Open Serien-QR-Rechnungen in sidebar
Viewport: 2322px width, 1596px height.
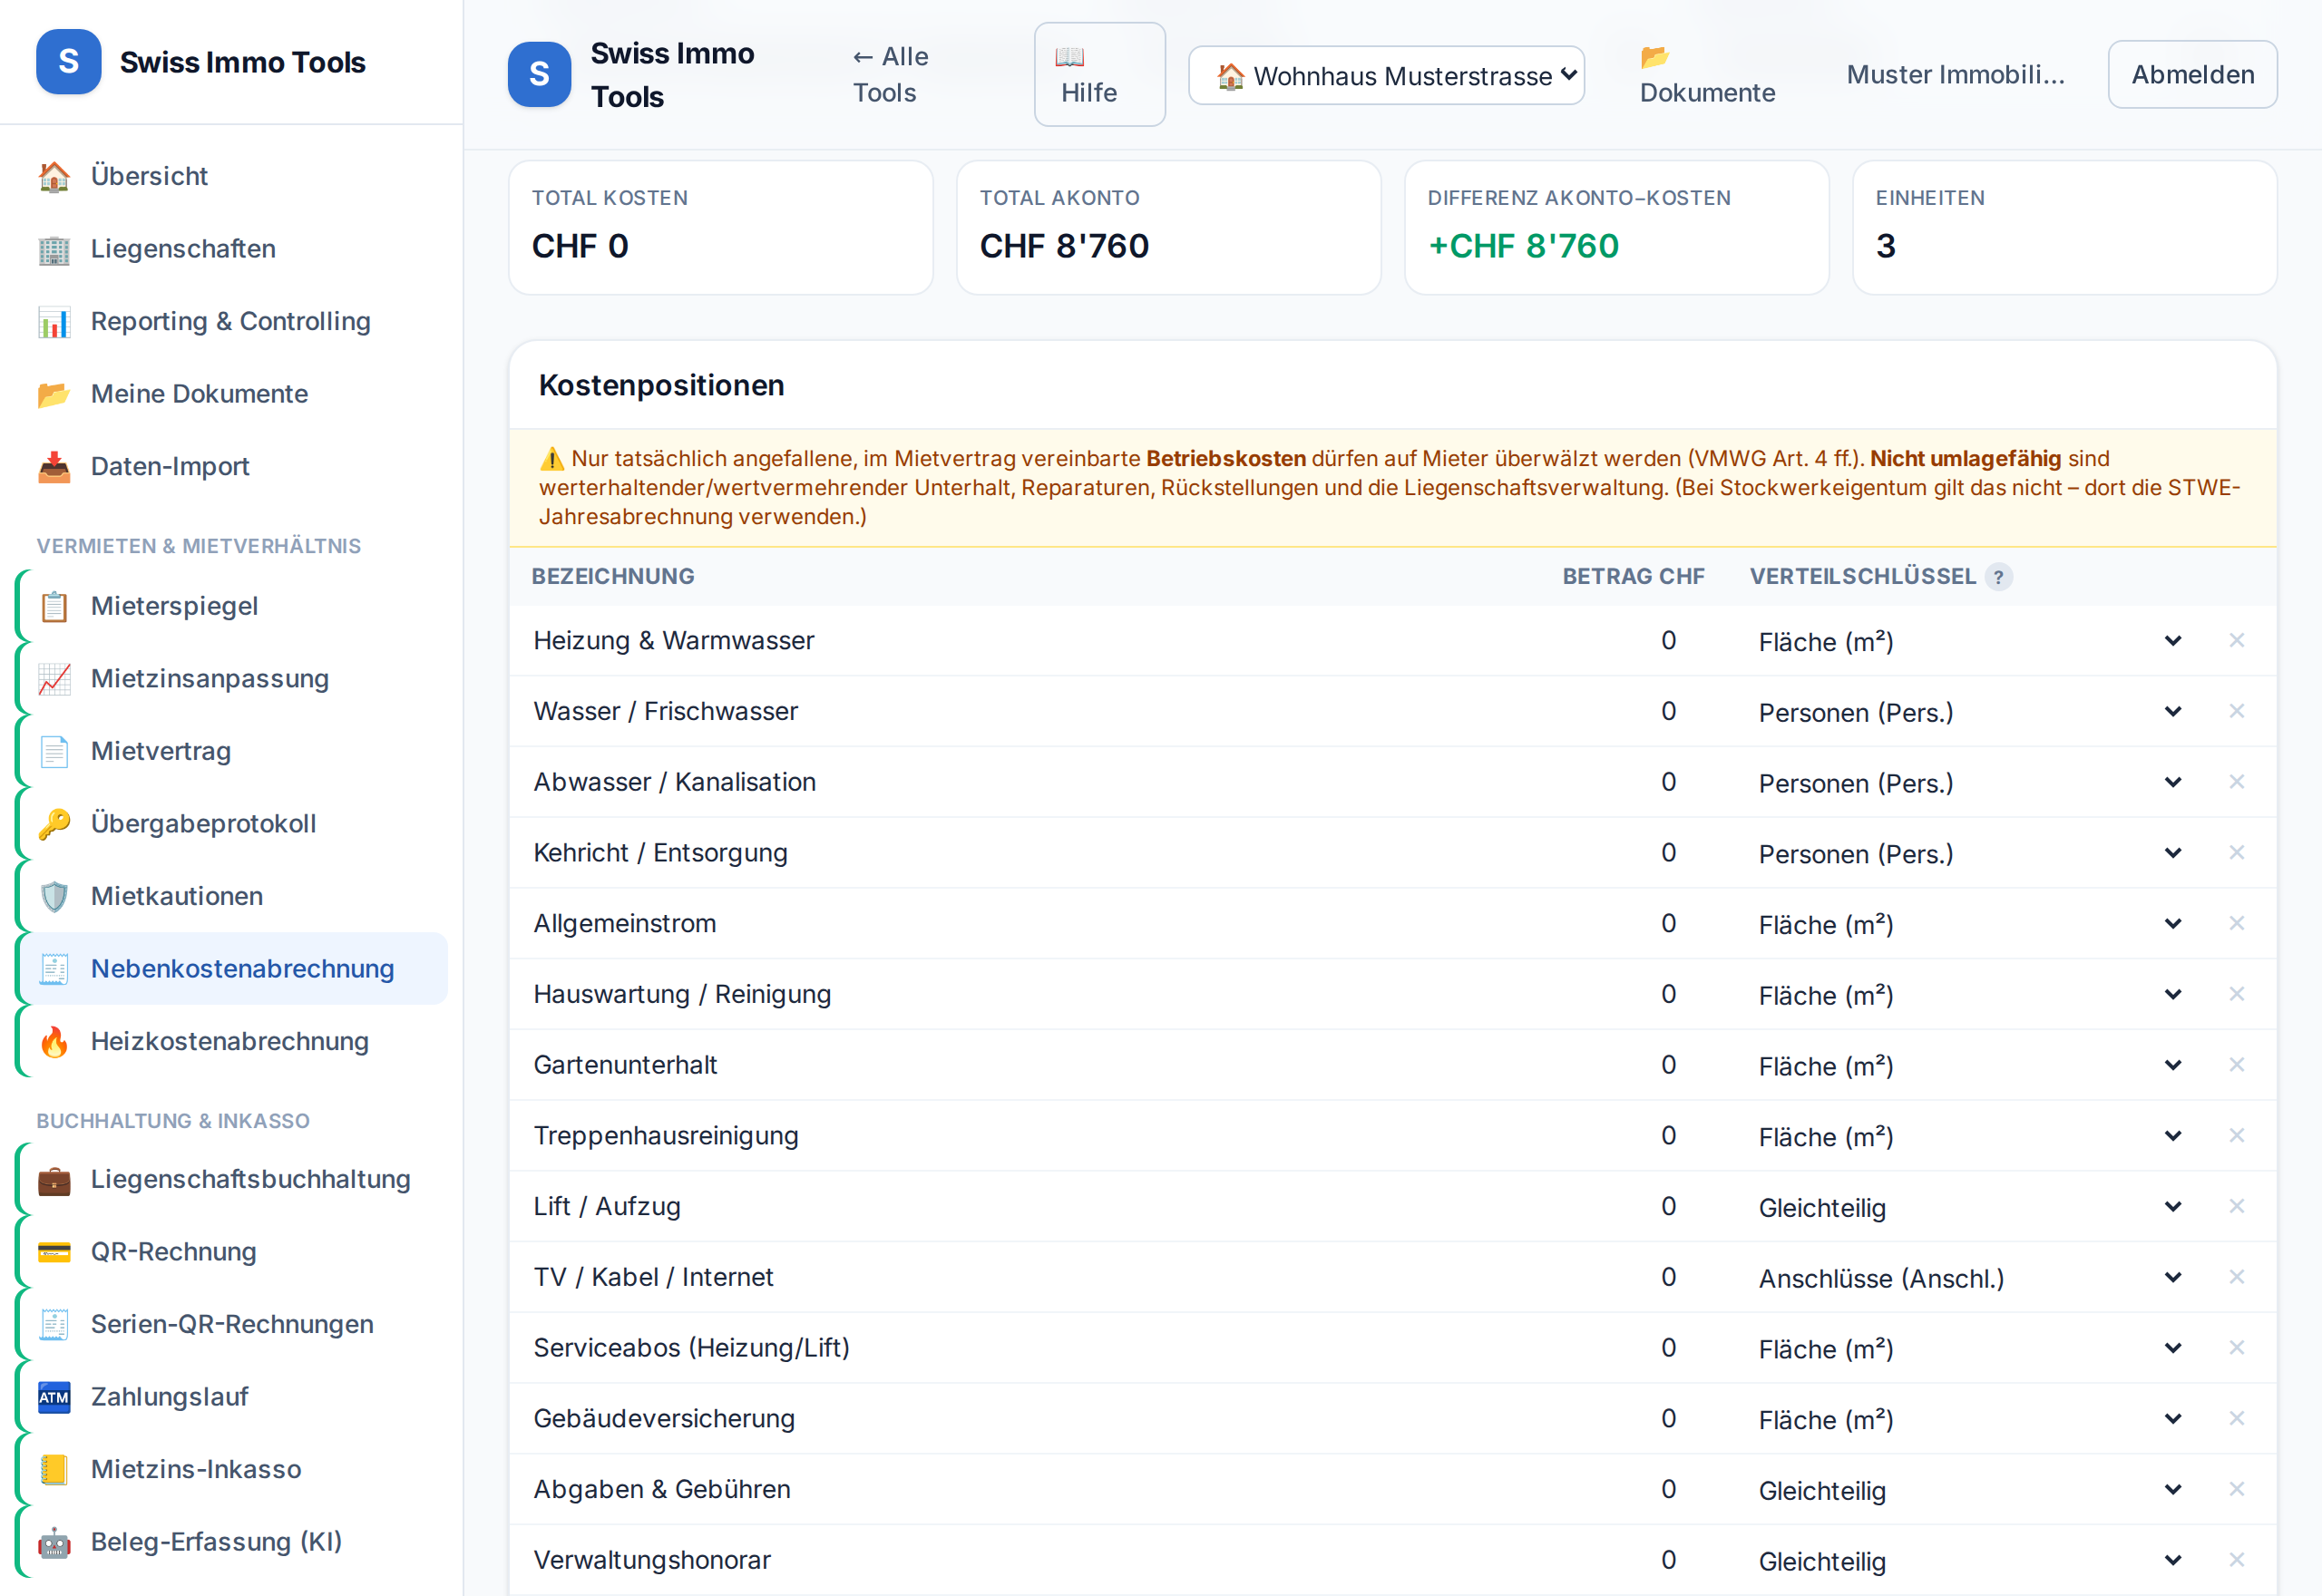(x=232, y=1324)
